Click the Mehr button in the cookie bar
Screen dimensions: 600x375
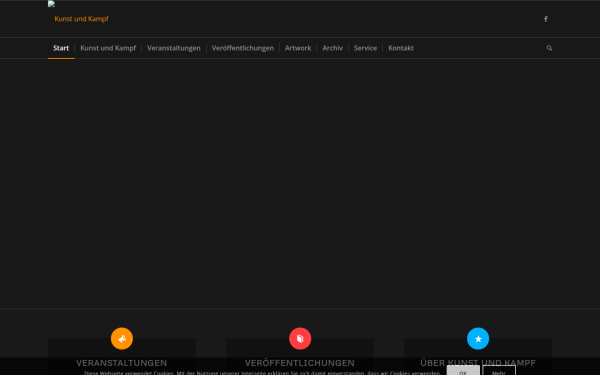click(499, 370)
